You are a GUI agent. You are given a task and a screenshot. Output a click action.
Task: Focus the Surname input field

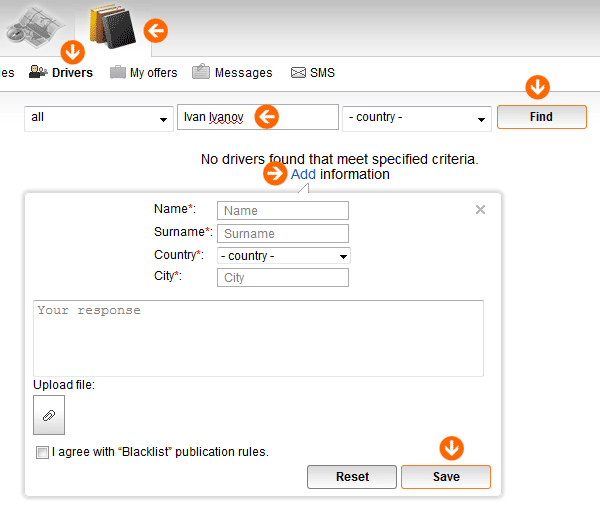[x=282, y=233]
